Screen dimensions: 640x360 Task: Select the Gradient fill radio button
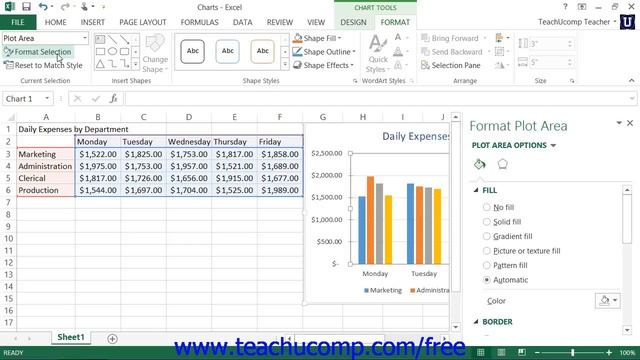(x=486, y=236)
